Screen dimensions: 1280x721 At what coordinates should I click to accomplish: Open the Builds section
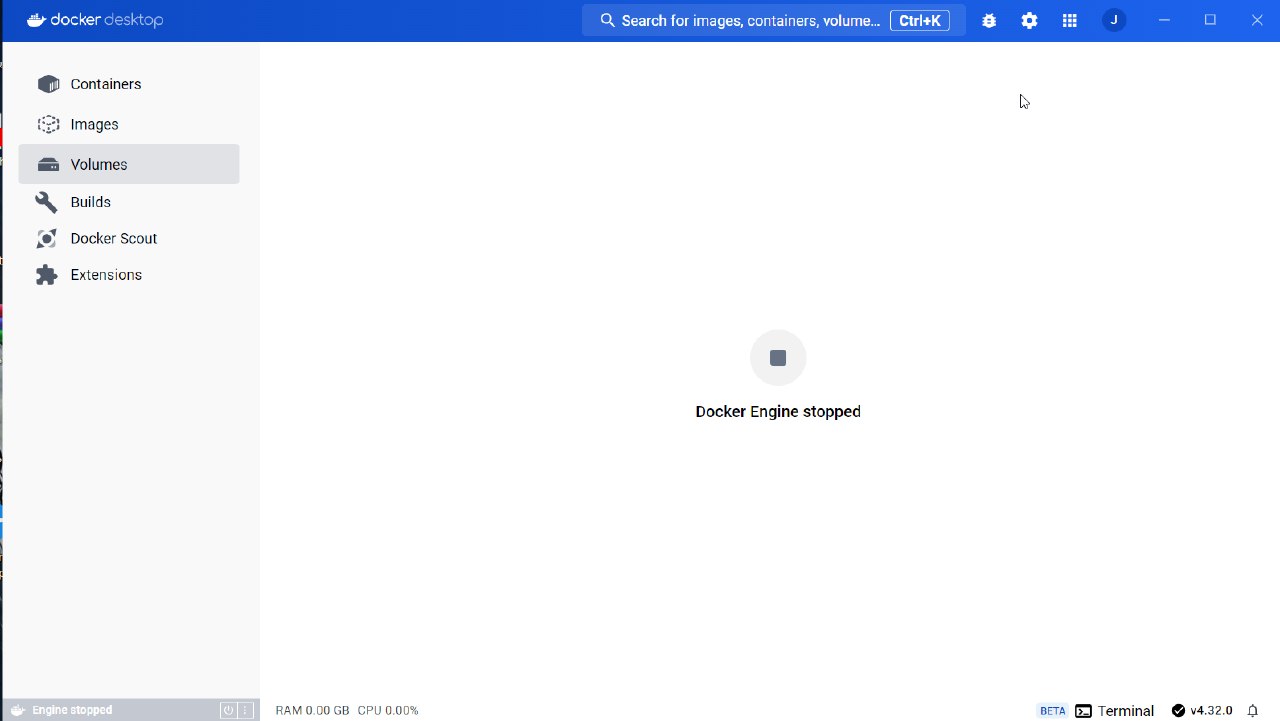pos(90,202)
